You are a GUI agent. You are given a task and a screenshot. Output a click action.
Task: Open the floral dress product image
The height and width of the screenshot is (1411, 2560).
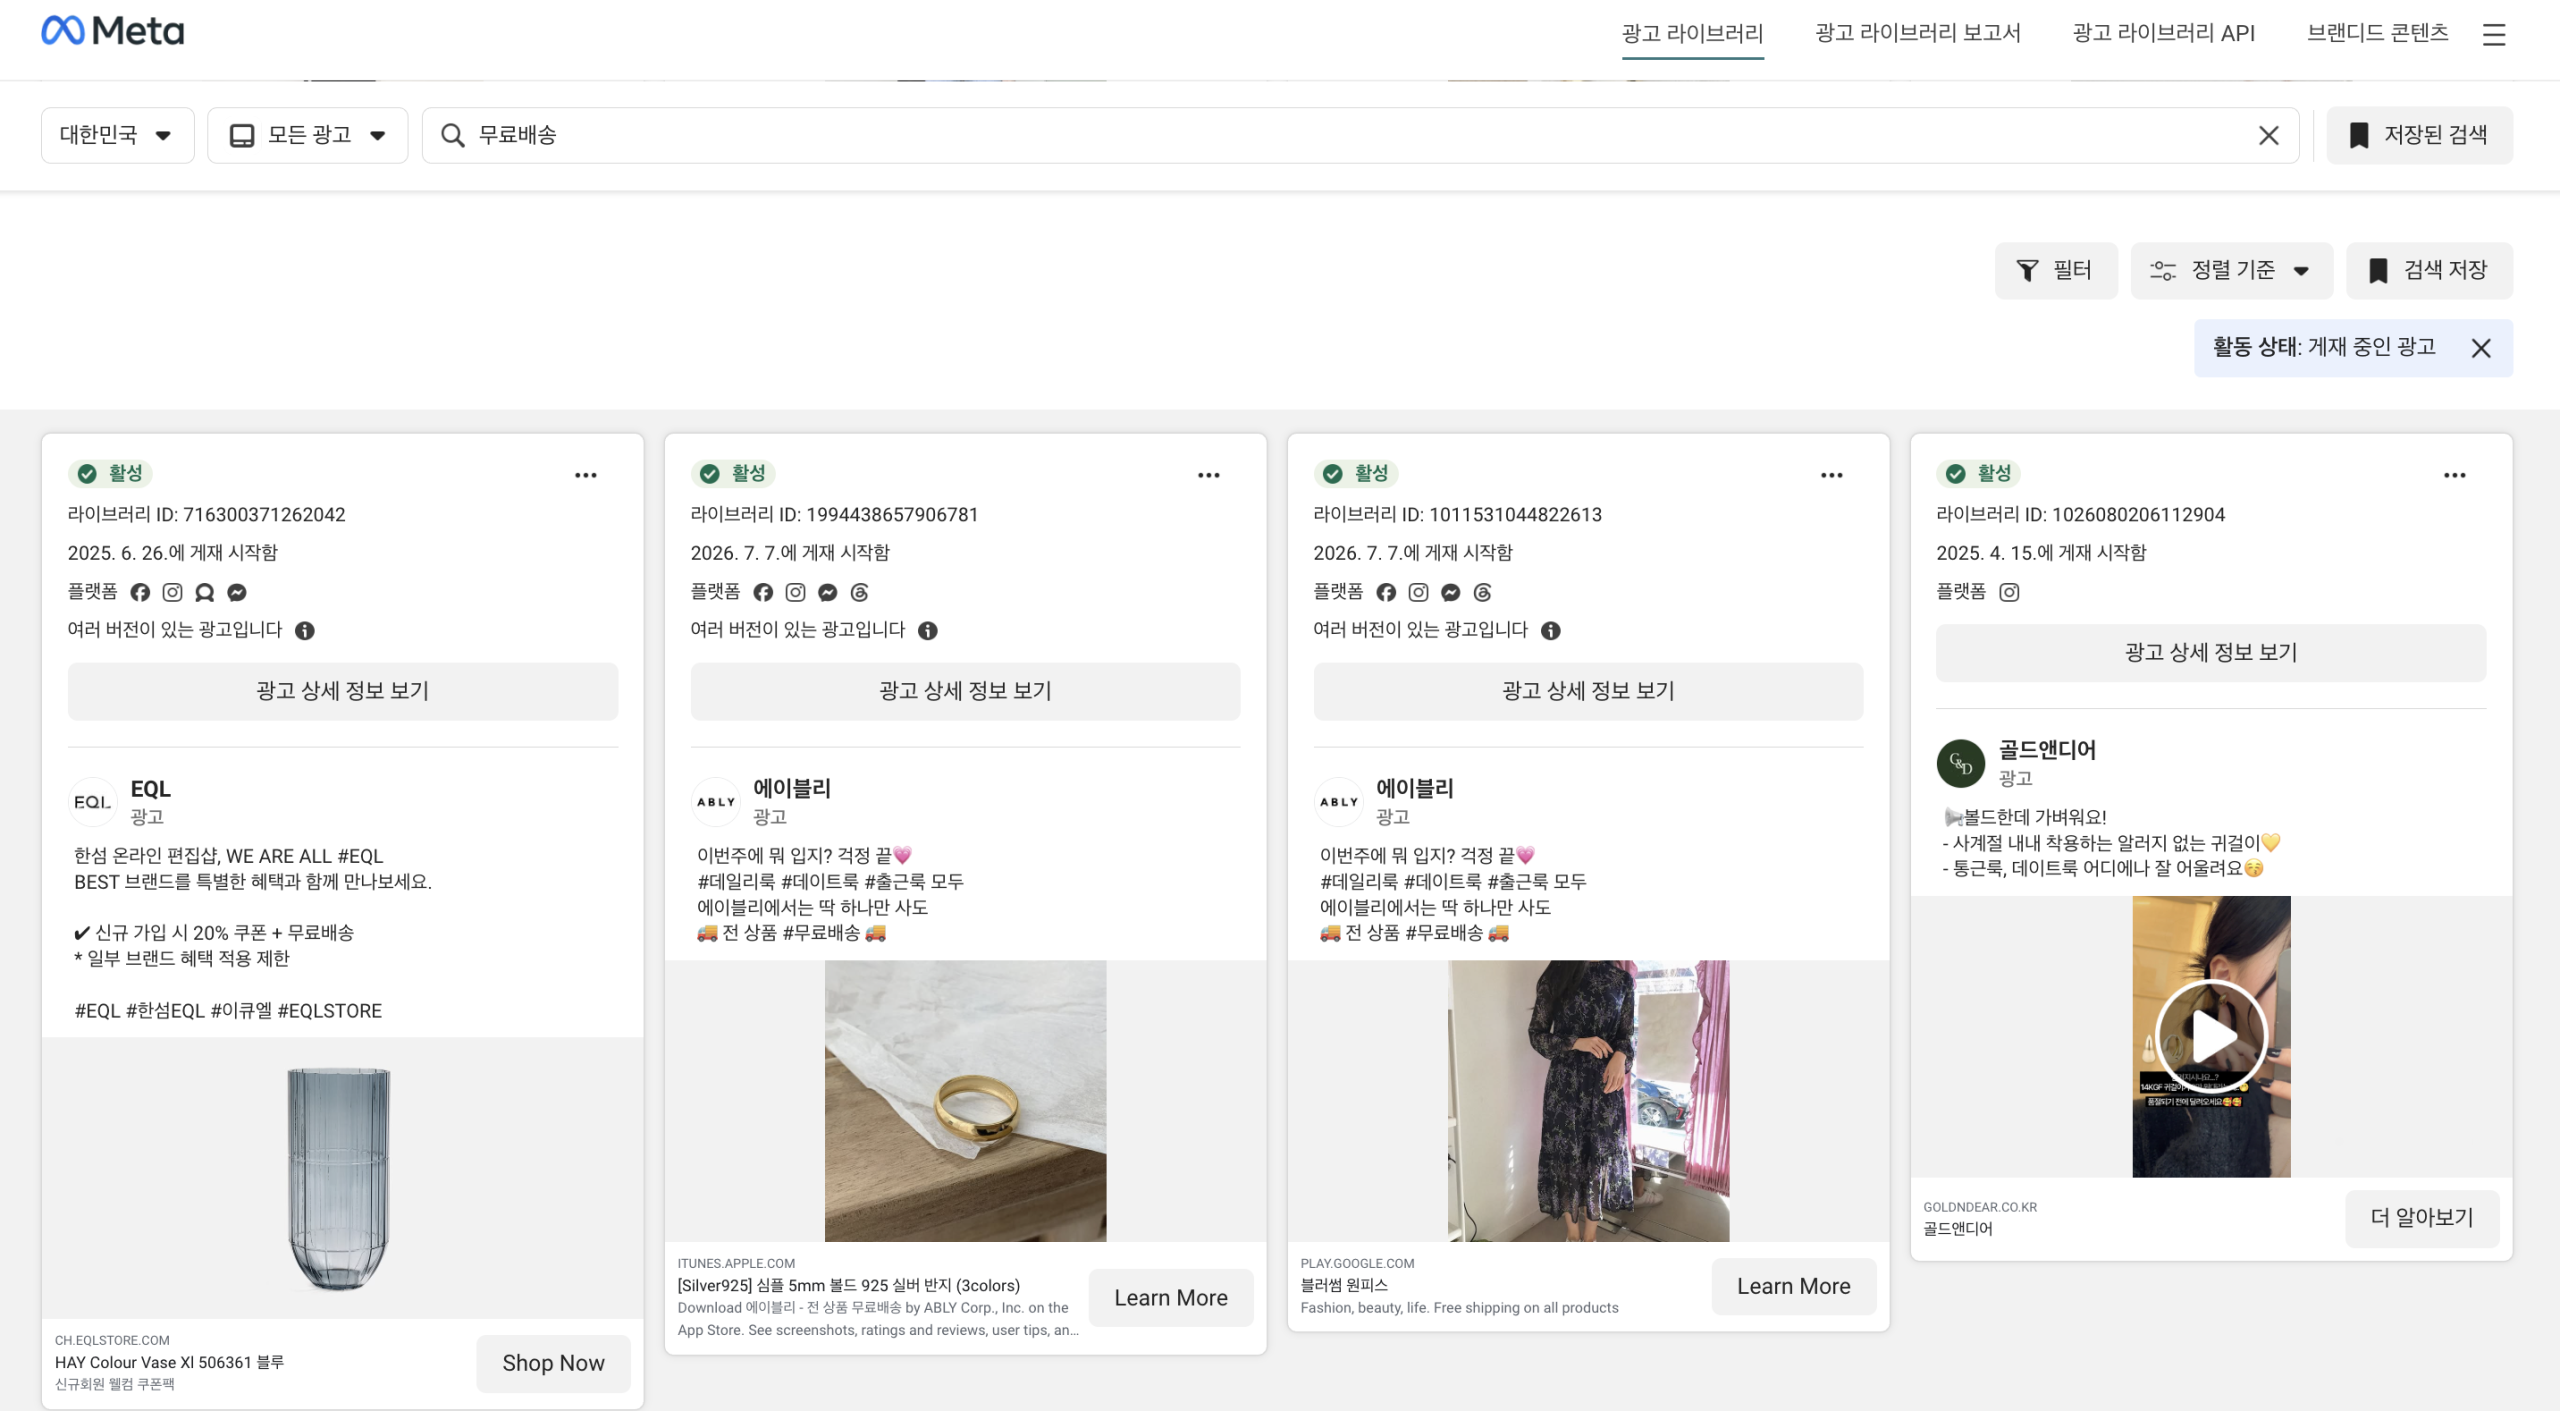pyautogui.click(x=1588, y=1101)
